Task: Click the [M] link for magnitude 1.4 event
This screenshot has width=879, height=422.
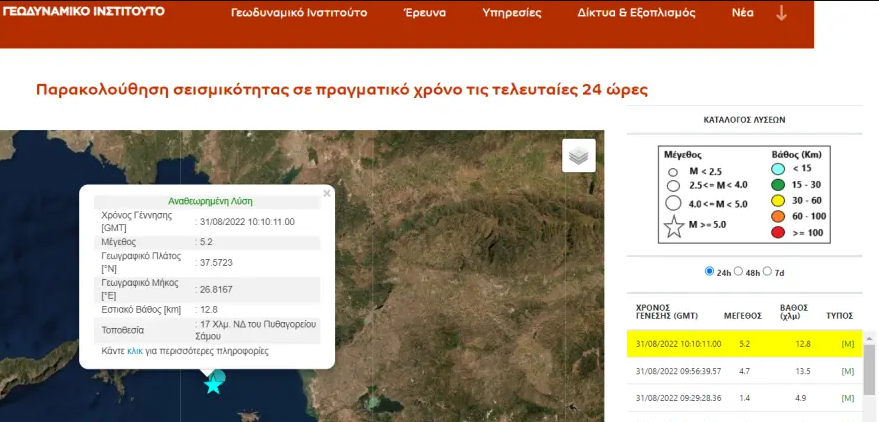Action: tap(848, 398)
